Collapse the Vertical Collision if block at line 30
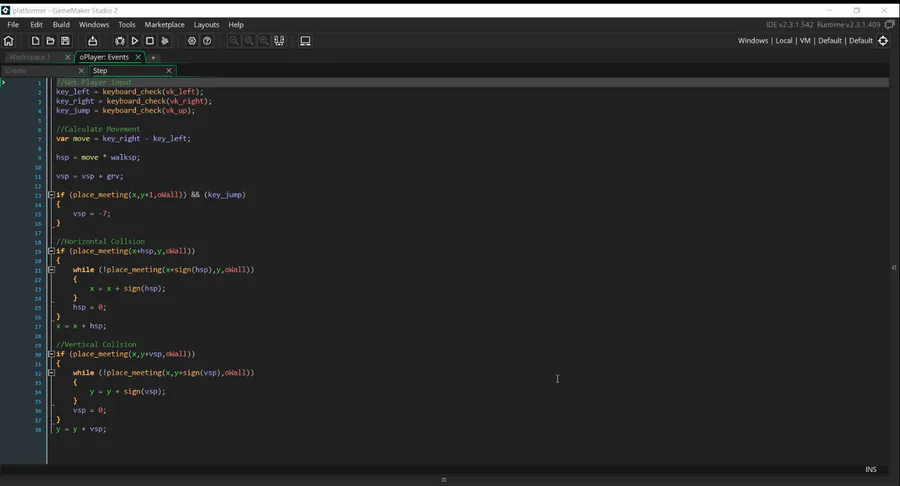Viewport: 900px width, 486px height. click(51, 354)
